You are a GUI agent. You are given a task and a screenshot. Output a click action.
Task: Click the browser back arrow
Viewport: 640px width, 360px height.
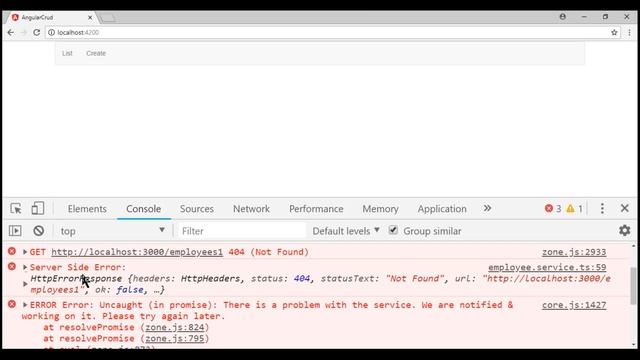(11, 32)
